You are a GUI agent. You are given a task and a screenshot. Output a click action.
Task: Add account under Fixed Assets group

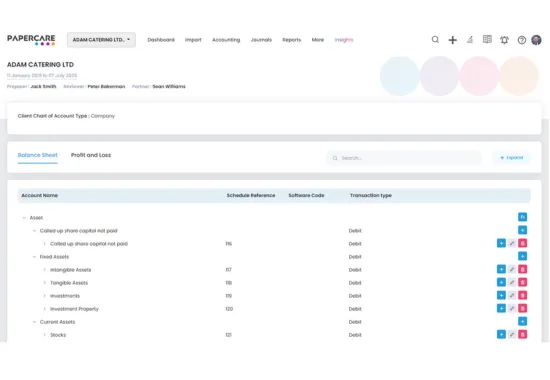[522, 256]
